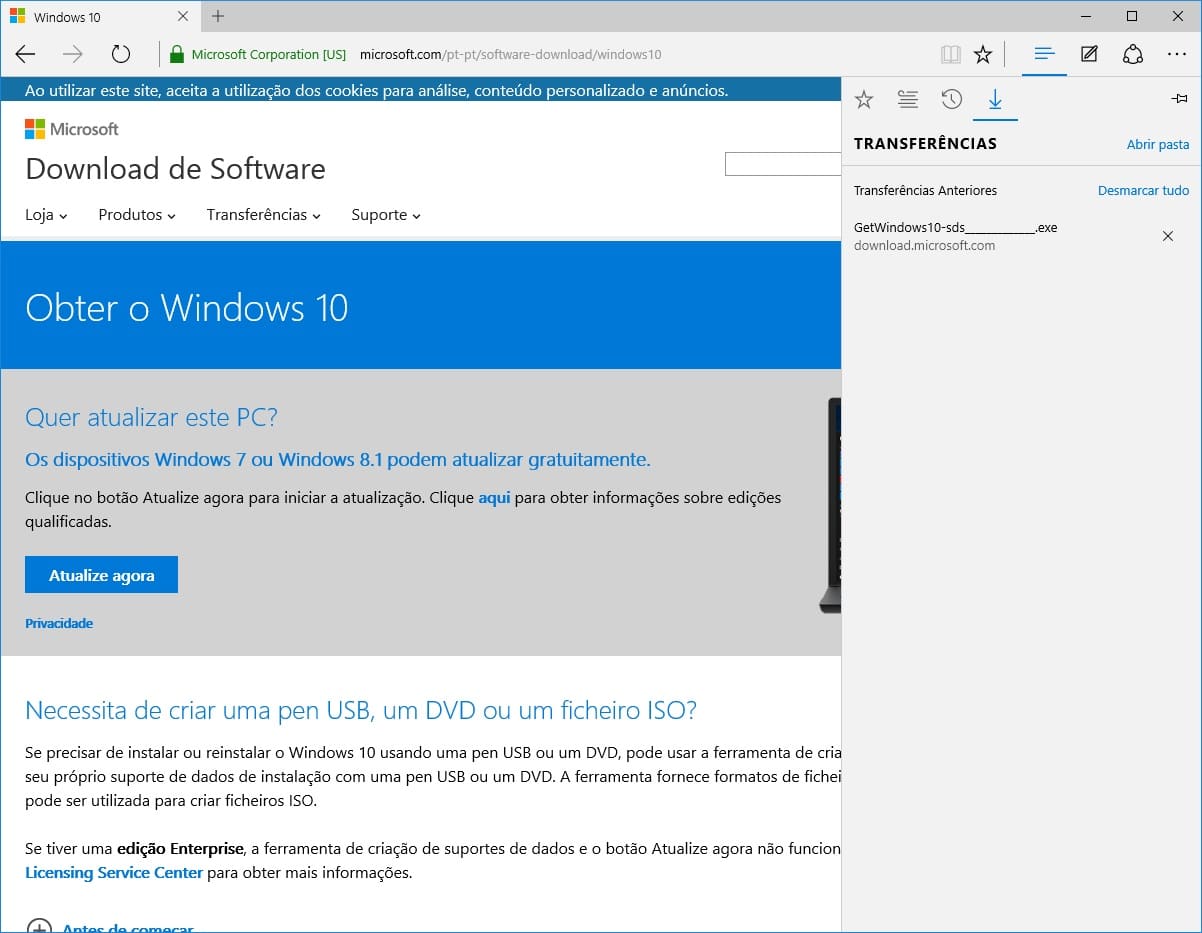Click the bold 'edição Enterprise' text
1202x933 pixels.
(x=180, y=848)
